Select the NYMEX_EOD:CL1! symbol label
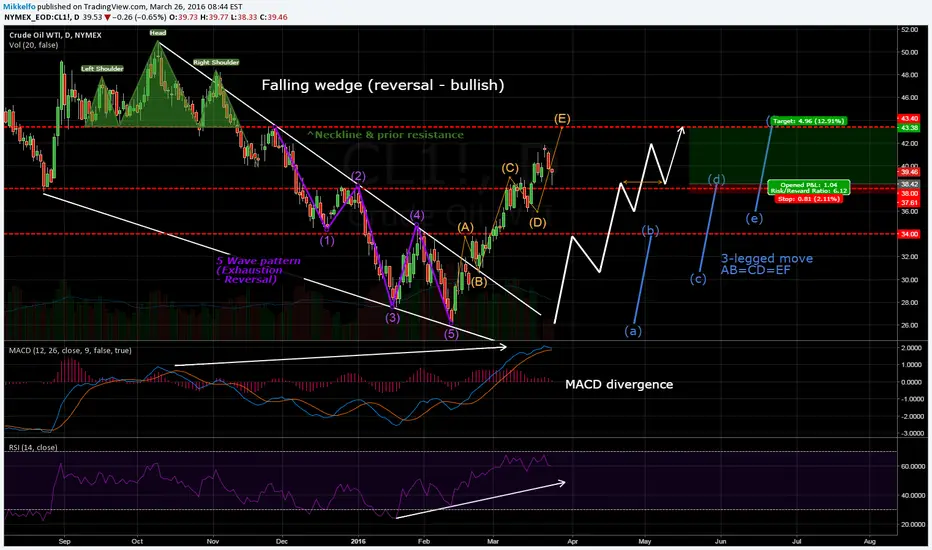 coord(37,17)
